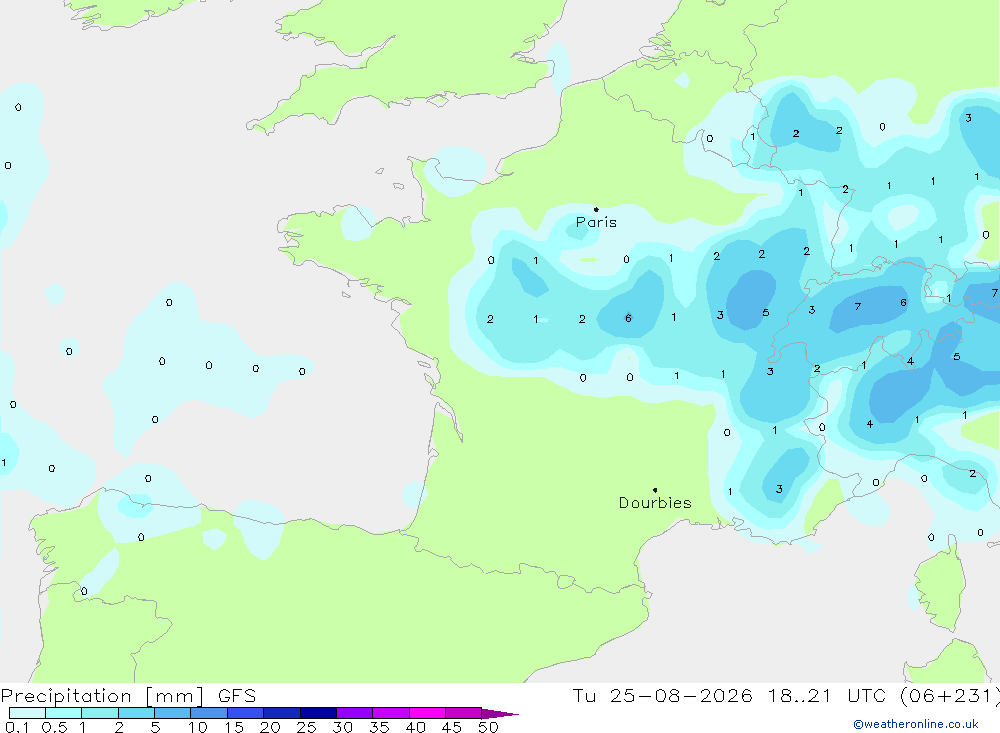Screen dimensions: 1000x733
Task: Pick the 0.5–1 mm legend swatch
Action: tap(64, 713)
